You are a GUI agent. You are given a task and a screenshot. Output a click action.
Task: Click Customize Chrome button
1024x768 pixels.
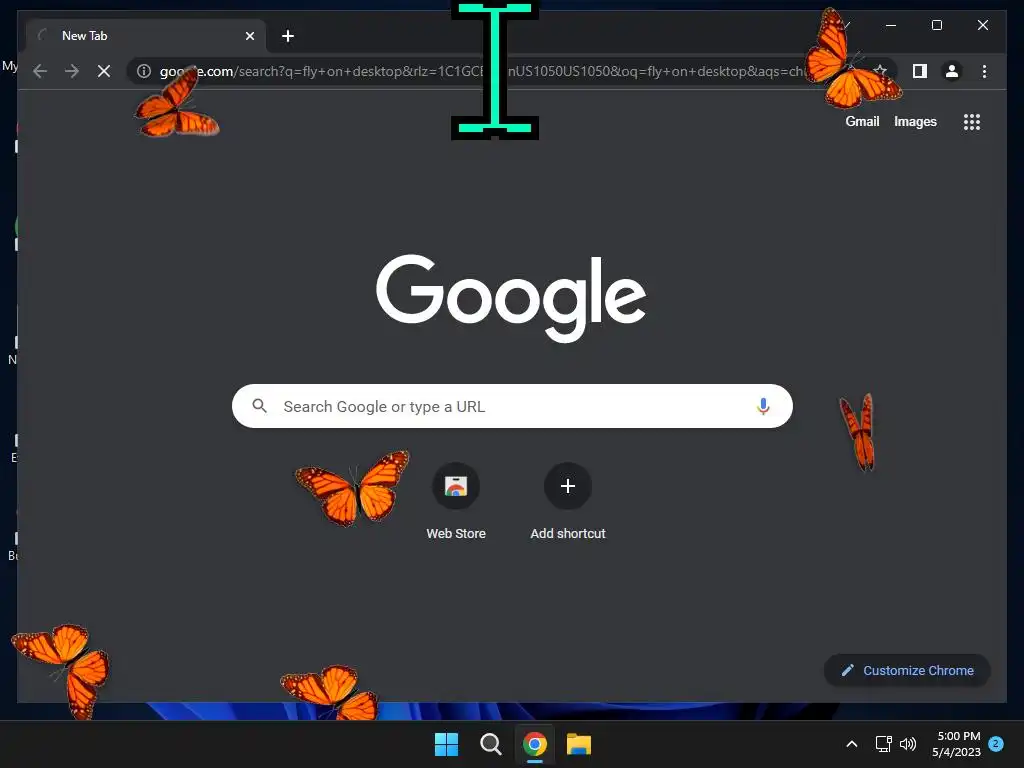[x=908, y=670]
